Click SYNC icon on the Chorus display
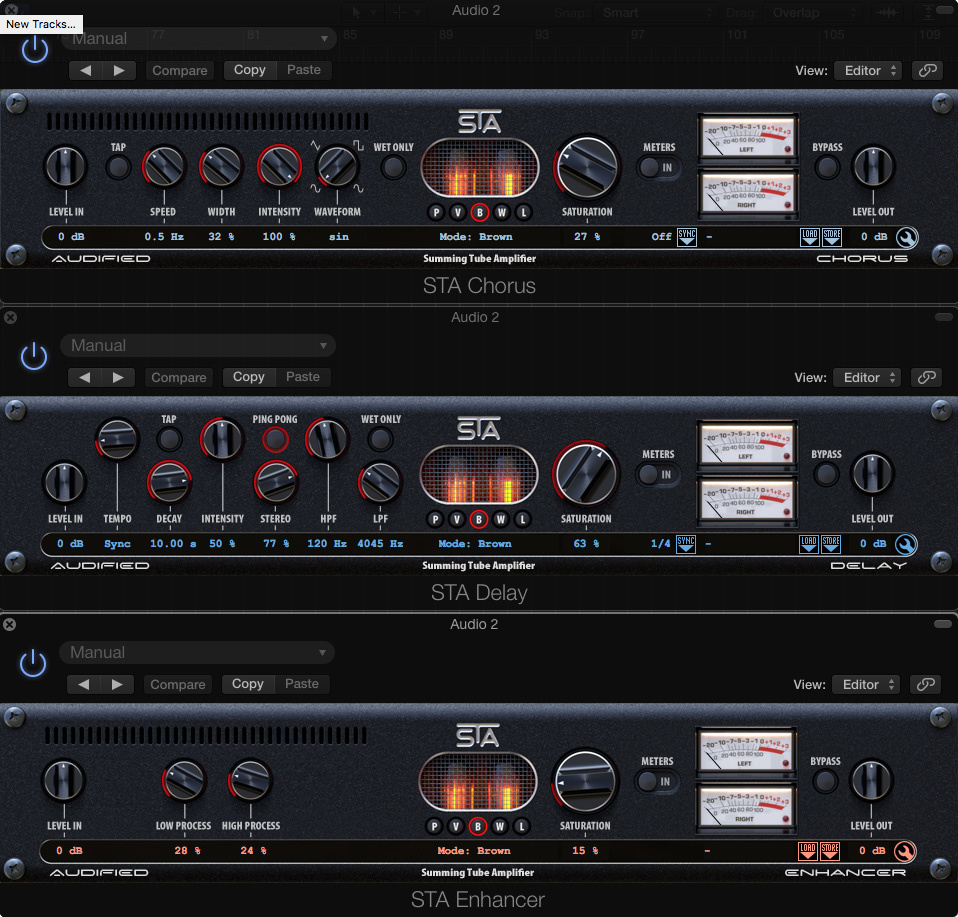 click(687, 237)
